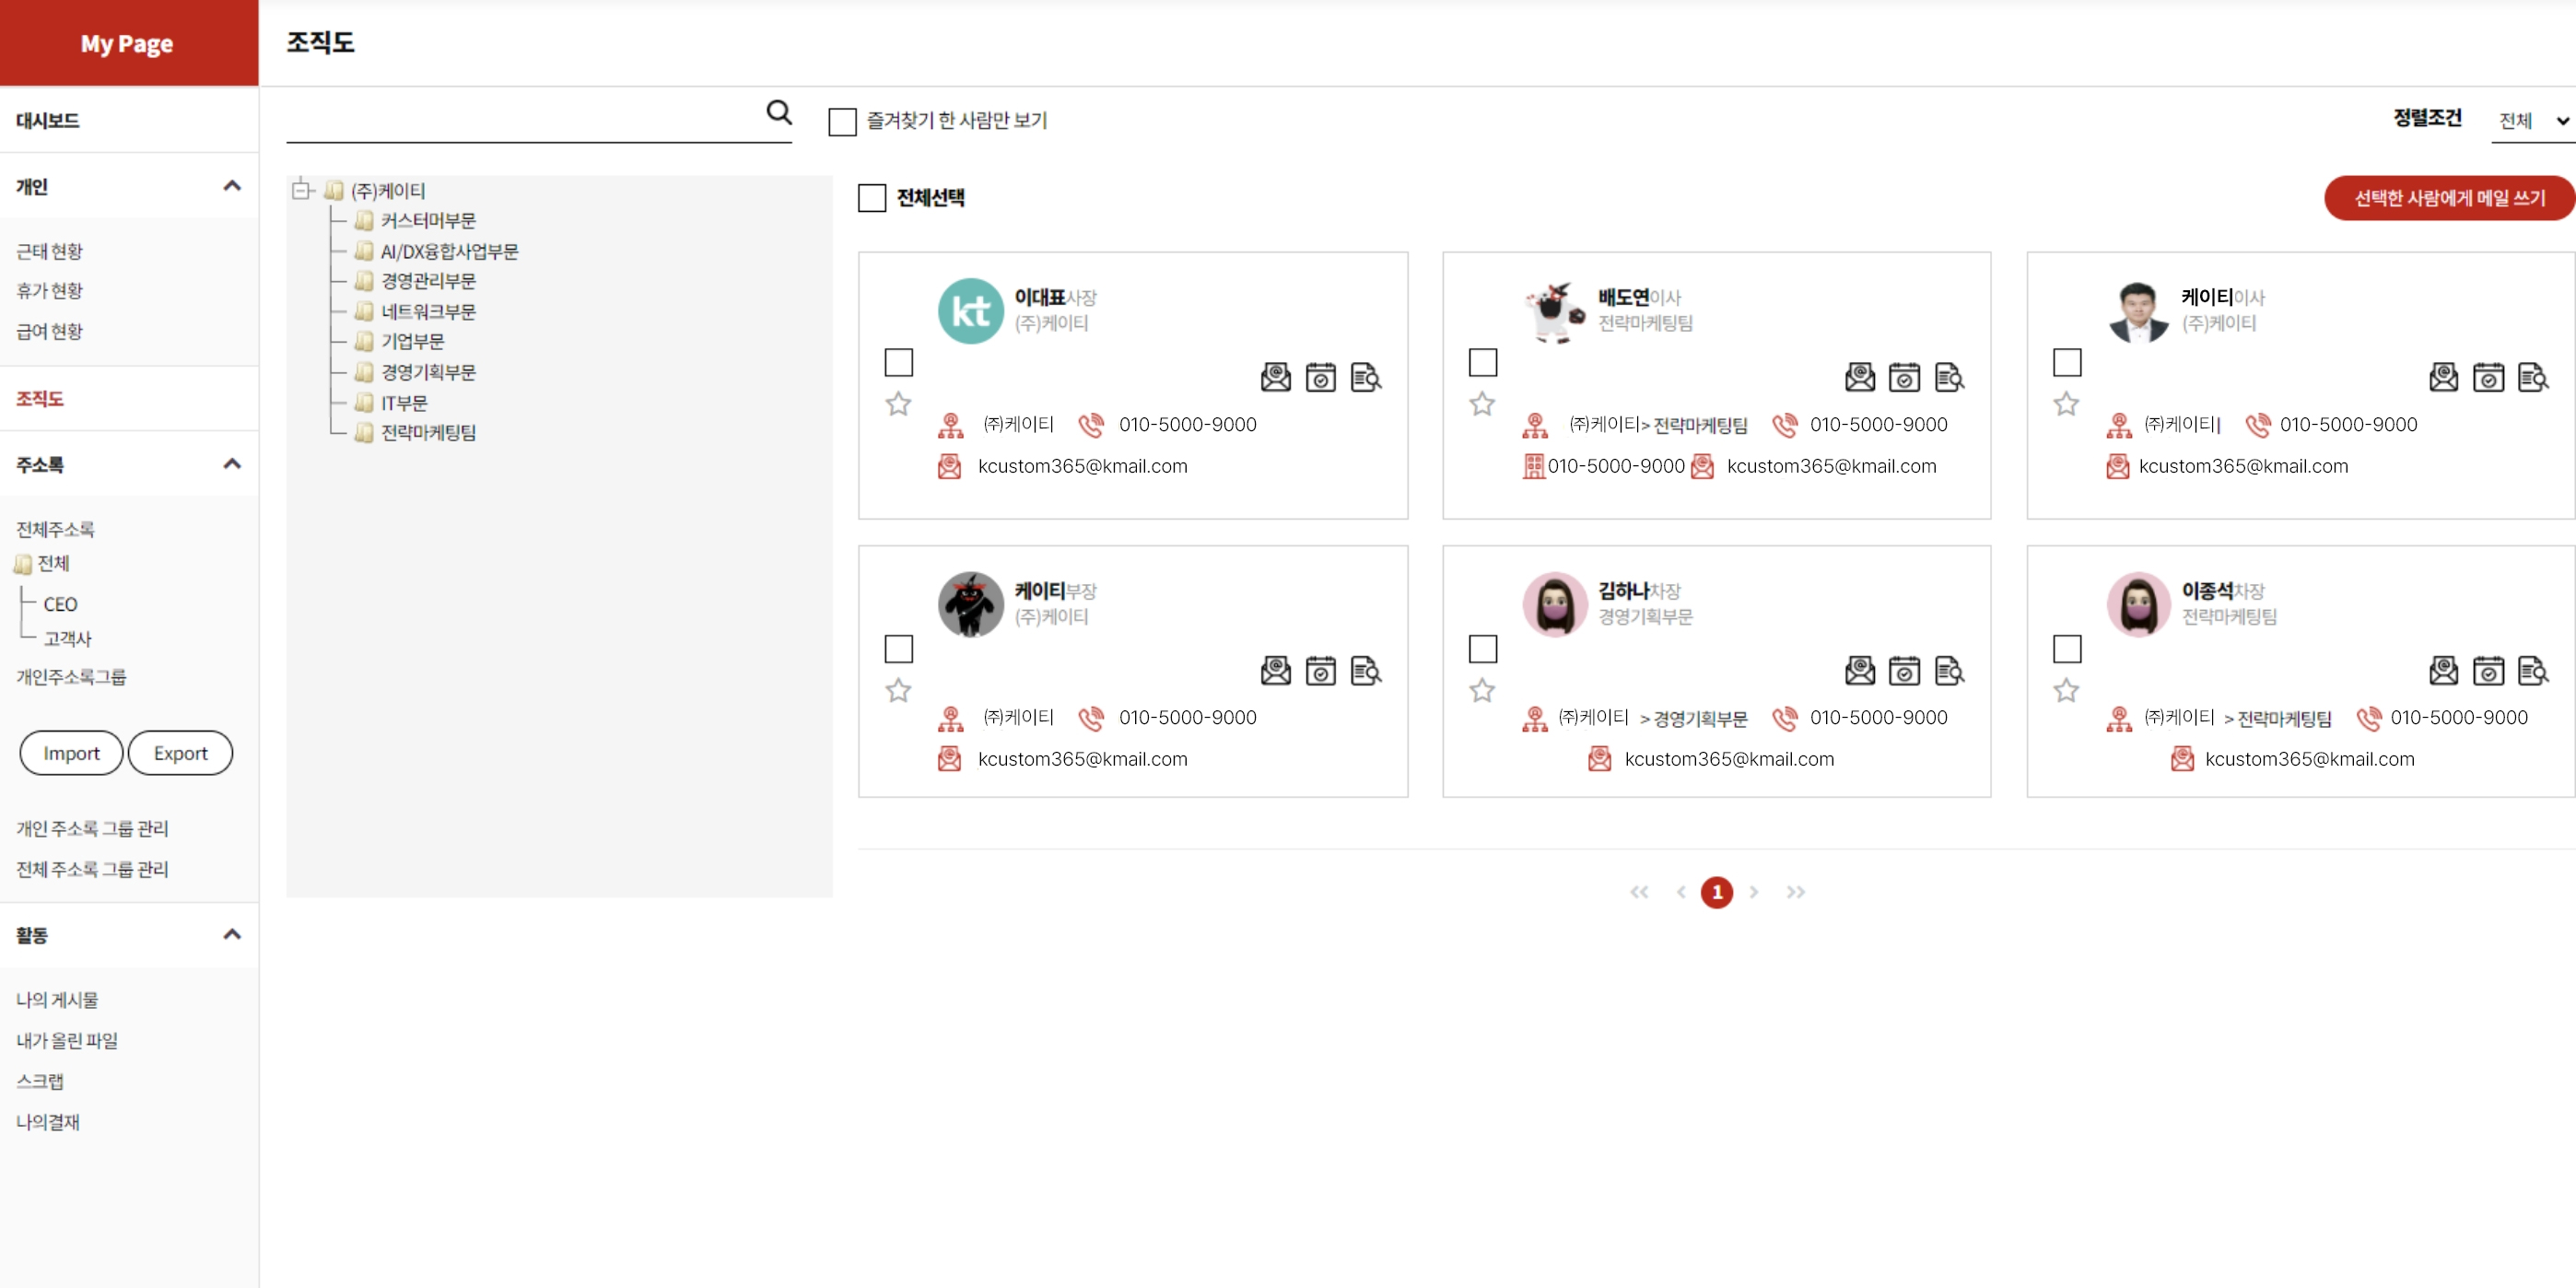Click envelope icon on 케이티부장 card
The height and width of the screenshot is (1288, 2576).
point(1275,670)
